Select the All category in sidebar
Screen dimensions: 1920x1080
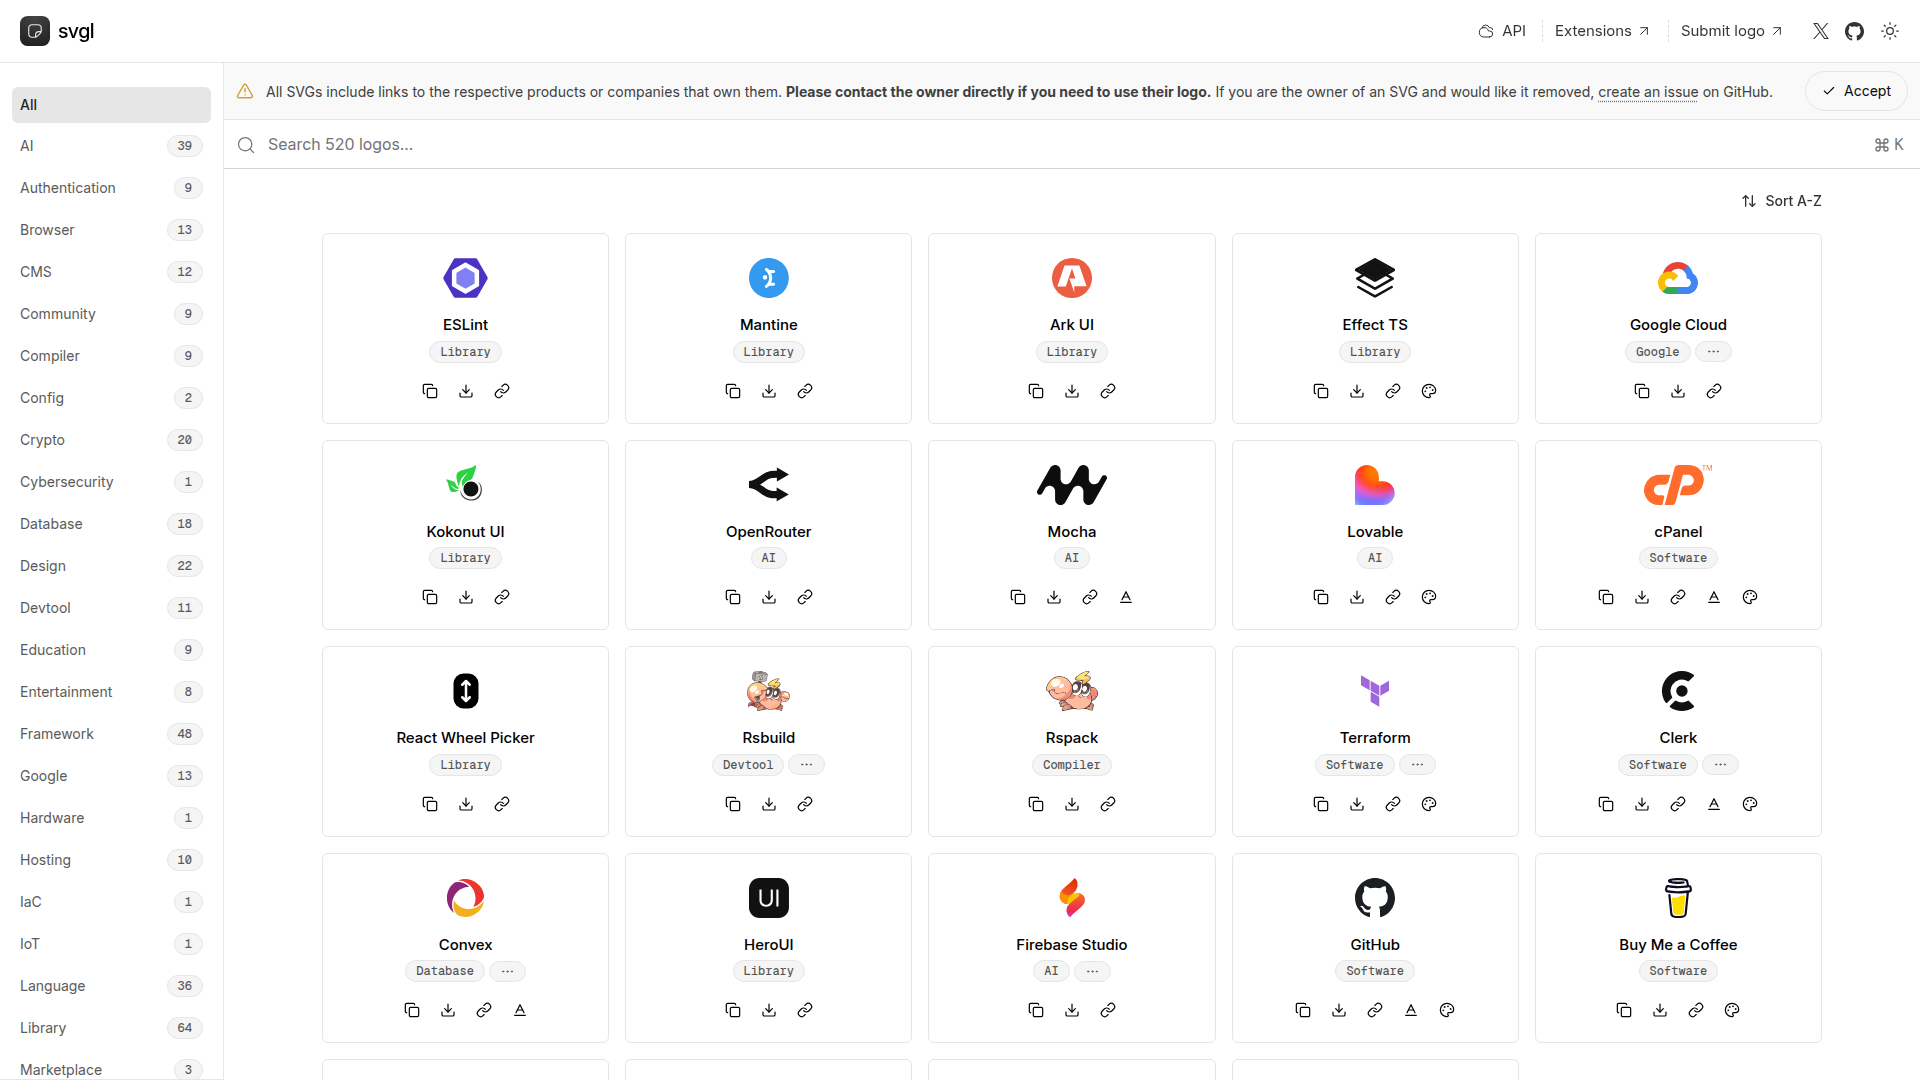(x=111, y=105)
